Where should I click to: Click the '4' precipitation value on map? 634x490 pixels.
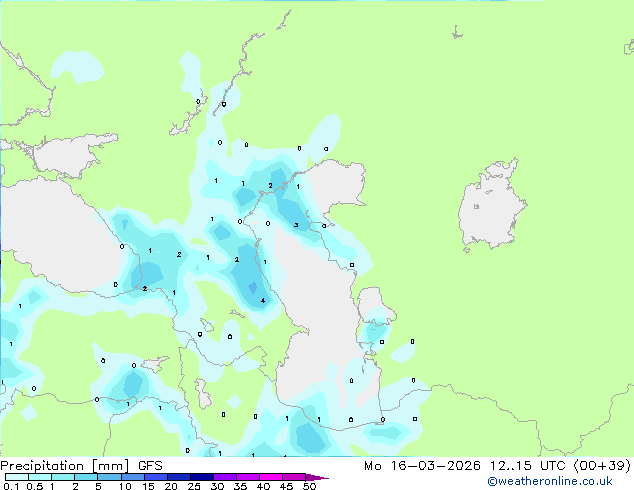pos(263,300)
